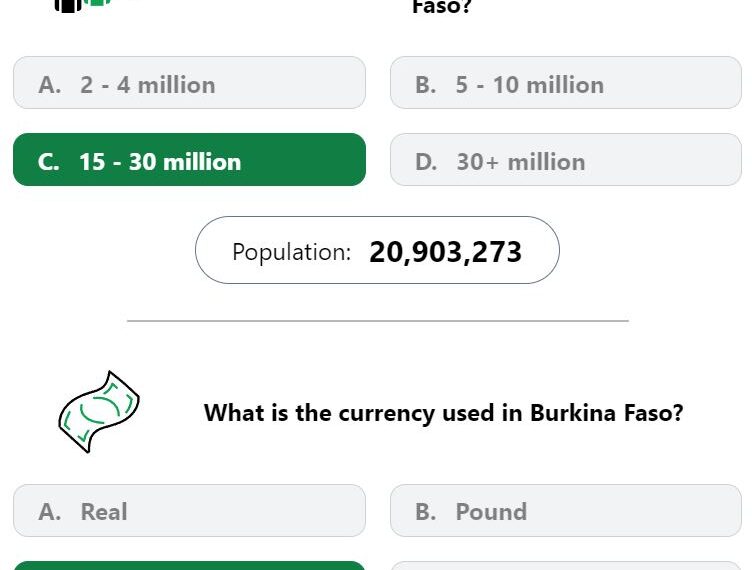This screenshot has height=570, width=752.
Task: Click the population figure 20,903,273
Action: pos(445,252)
